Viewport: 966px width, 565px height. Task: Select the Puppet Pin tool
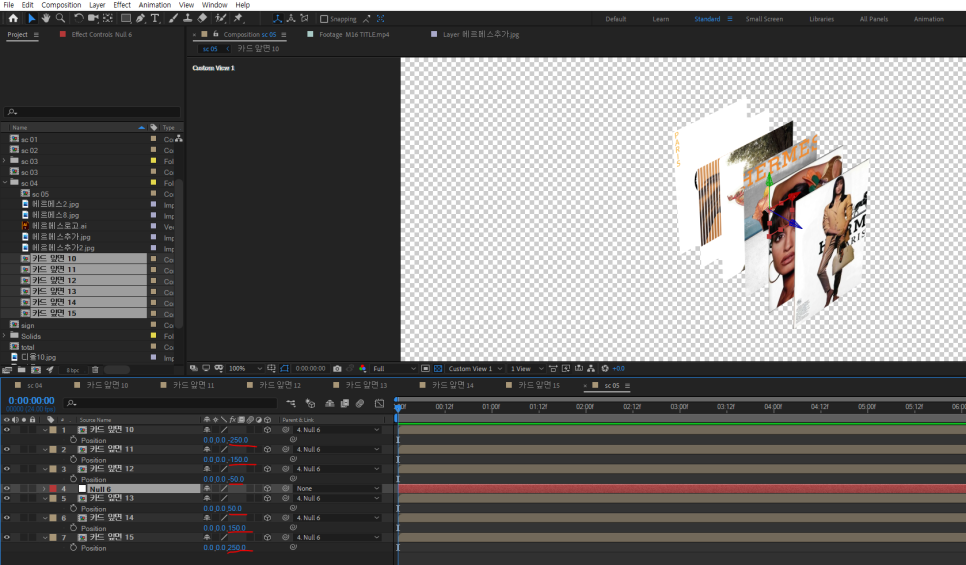coord(238,18)
